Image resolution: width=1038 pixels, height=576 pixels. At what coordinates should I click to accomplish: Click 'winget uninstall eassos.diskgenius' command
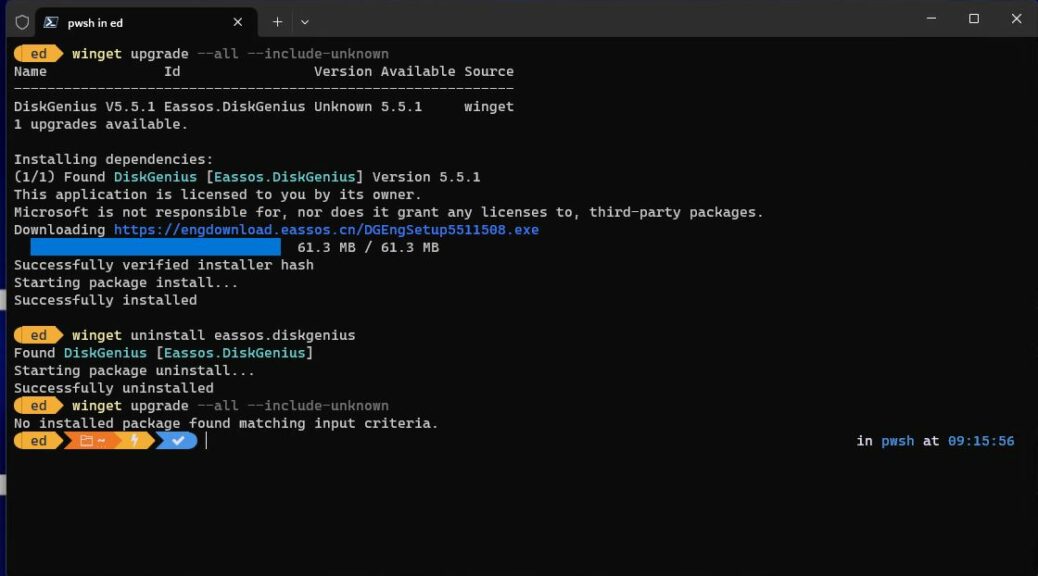(x=213, y=335)
